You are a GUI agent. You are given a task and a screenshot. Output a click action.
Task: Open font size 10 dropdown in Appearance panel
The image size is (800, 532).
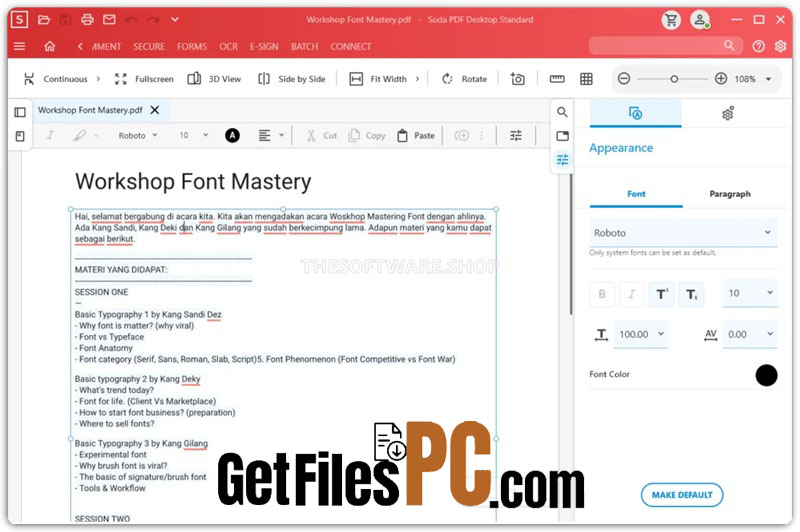click(750, 293)
